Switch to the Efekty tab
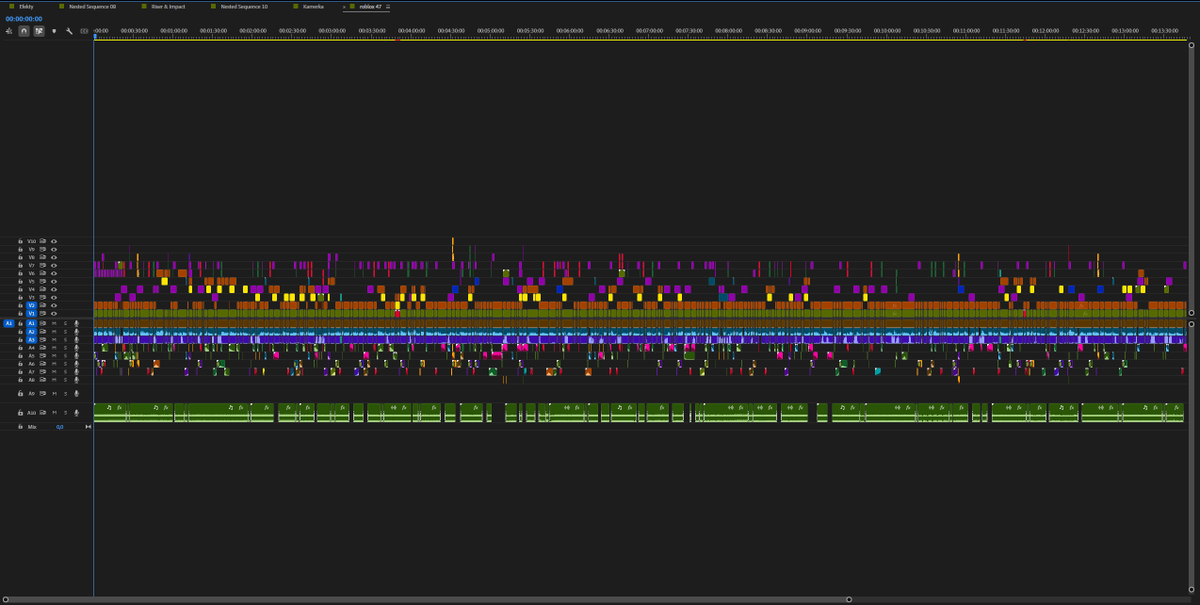 (x=26, y=6)
